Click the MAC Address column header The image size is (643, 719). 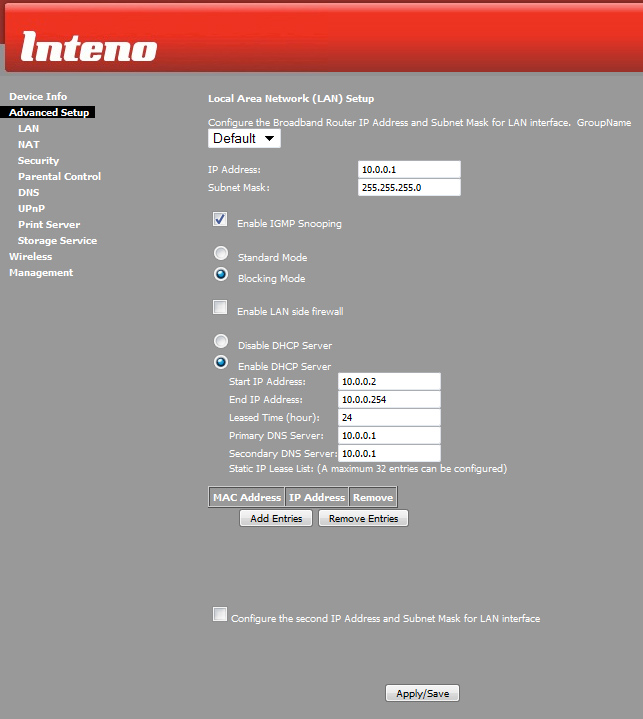click(x=247, y=498)
